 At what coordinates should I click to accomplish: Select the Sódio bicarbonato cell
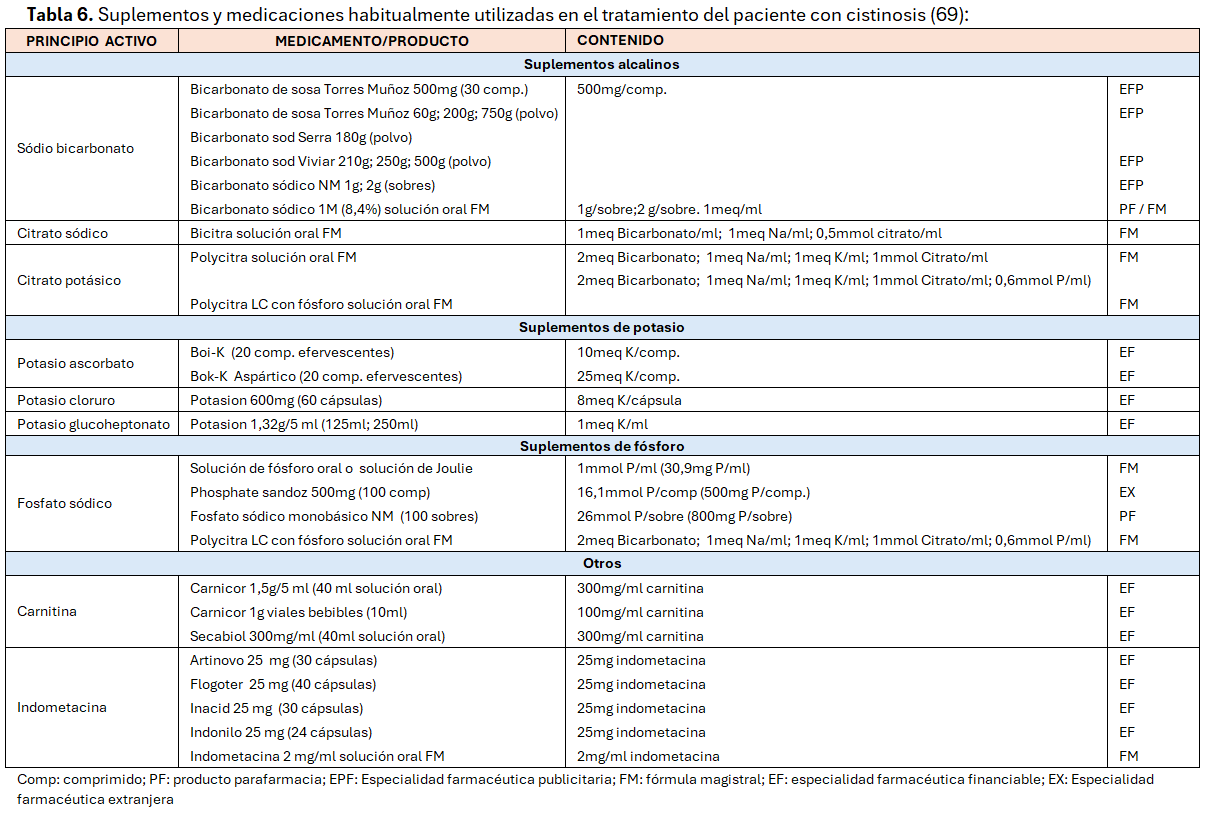(75, 149)
